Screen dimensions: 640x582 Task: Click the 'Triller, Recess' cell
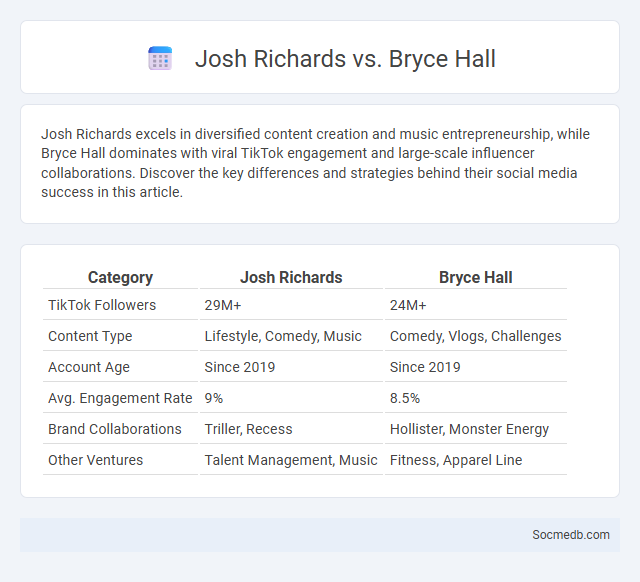pos(248,429)
